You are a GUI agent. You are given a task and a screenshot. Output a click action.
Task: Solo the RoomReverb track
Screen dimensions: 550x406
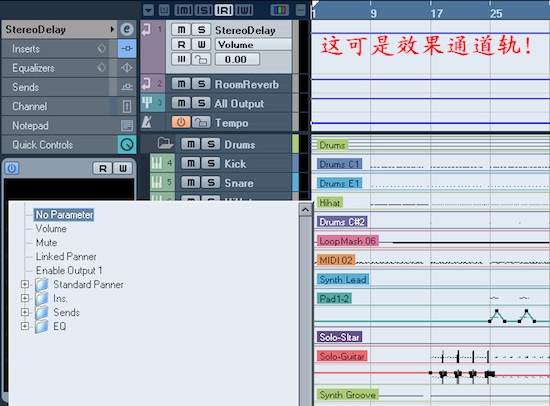[x=201, y=84]
